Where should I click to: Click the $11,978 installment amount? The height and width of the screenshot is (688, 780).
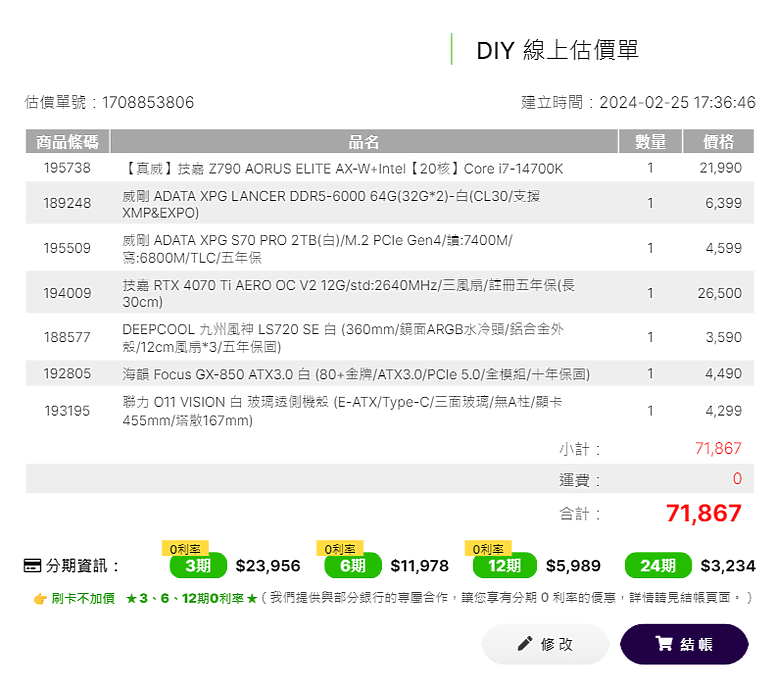coord(419,566)
